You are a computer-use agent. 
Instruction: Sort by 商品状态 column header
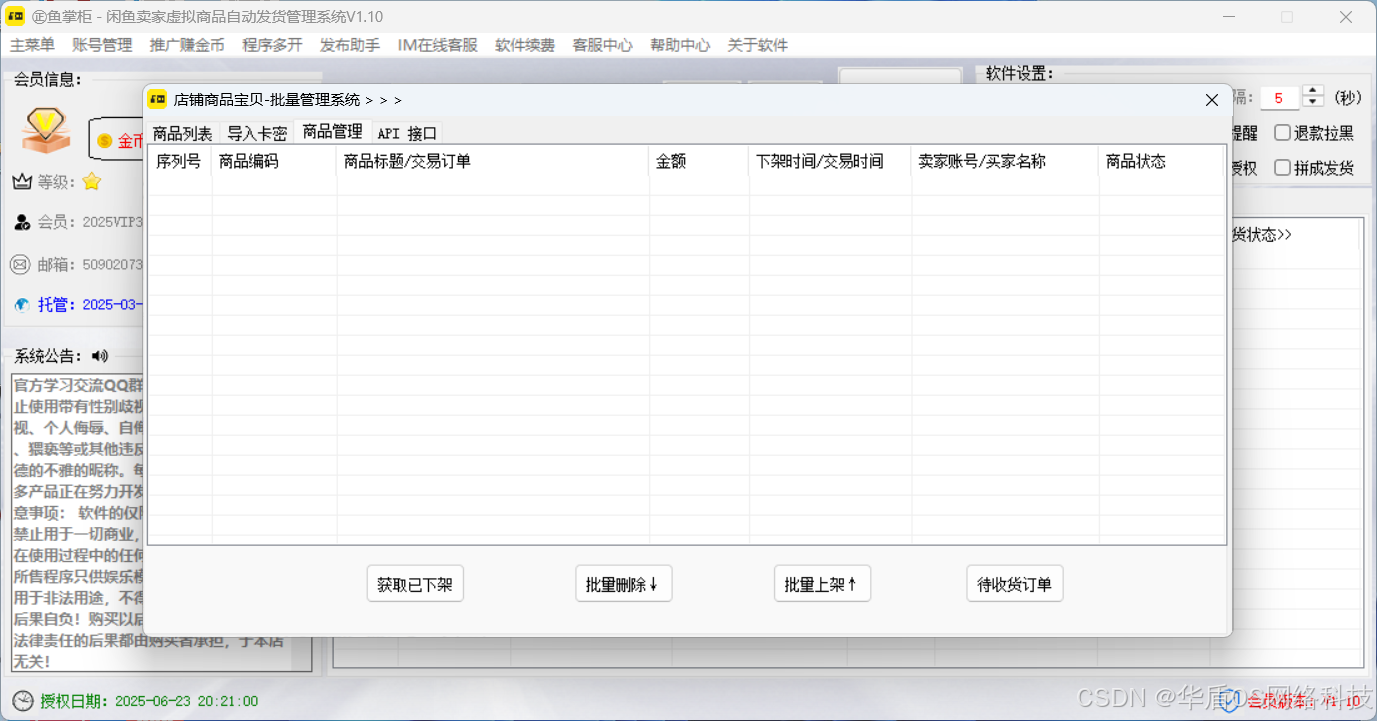click(x=1161, y=161)
